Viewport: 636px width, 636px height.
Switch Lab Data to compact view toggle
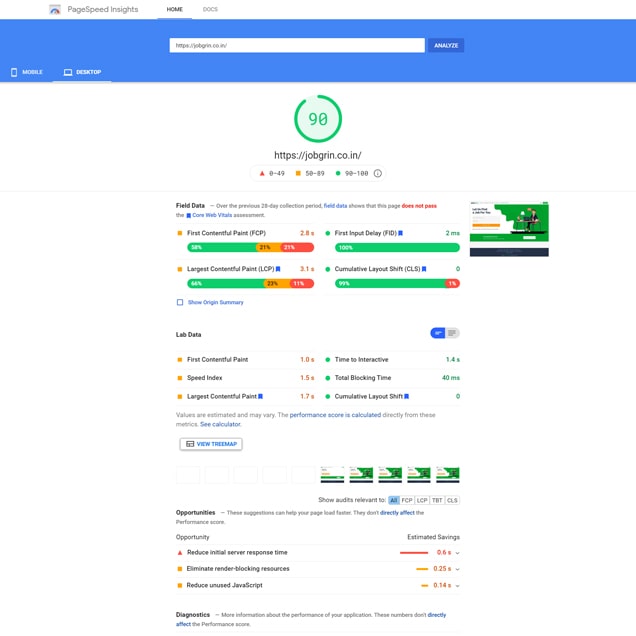(438, 333)
